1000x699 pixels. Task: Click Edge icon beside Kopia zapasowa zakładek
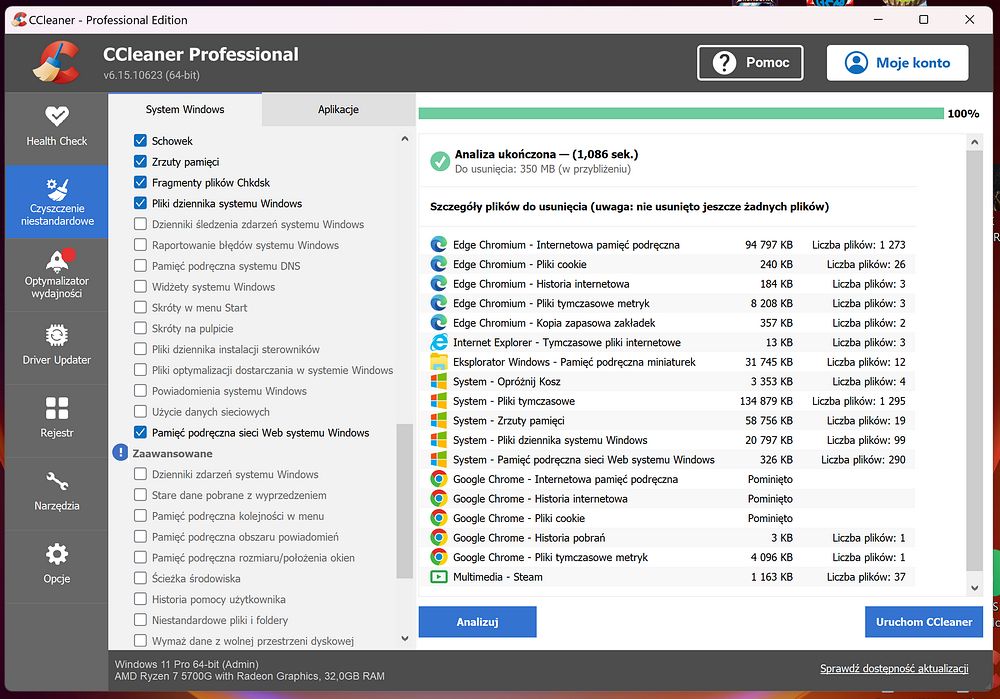439,323
